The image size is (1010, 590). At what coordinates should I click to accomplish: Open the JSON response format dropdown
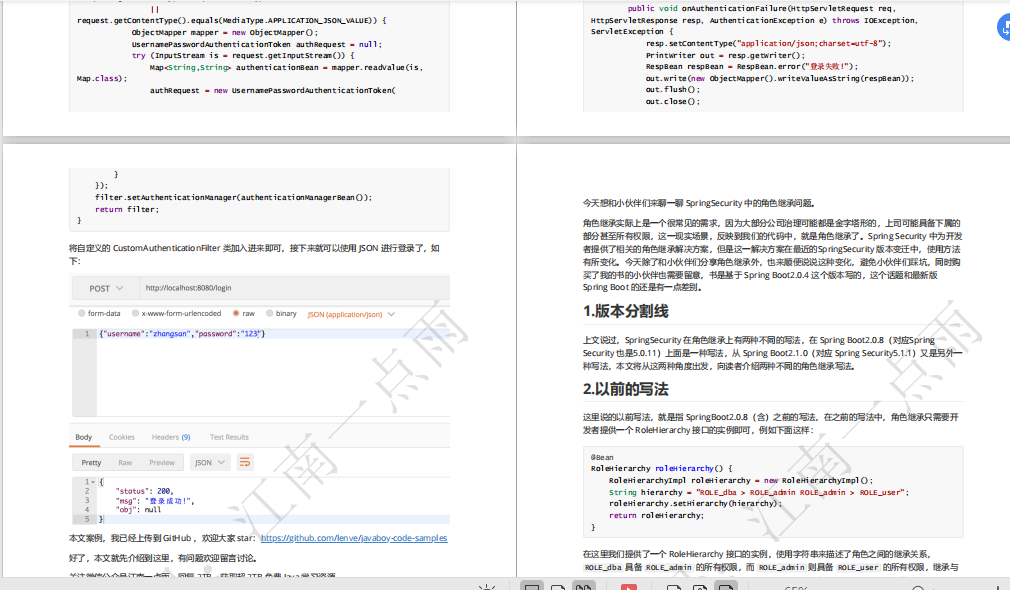[x=210, y=462]
